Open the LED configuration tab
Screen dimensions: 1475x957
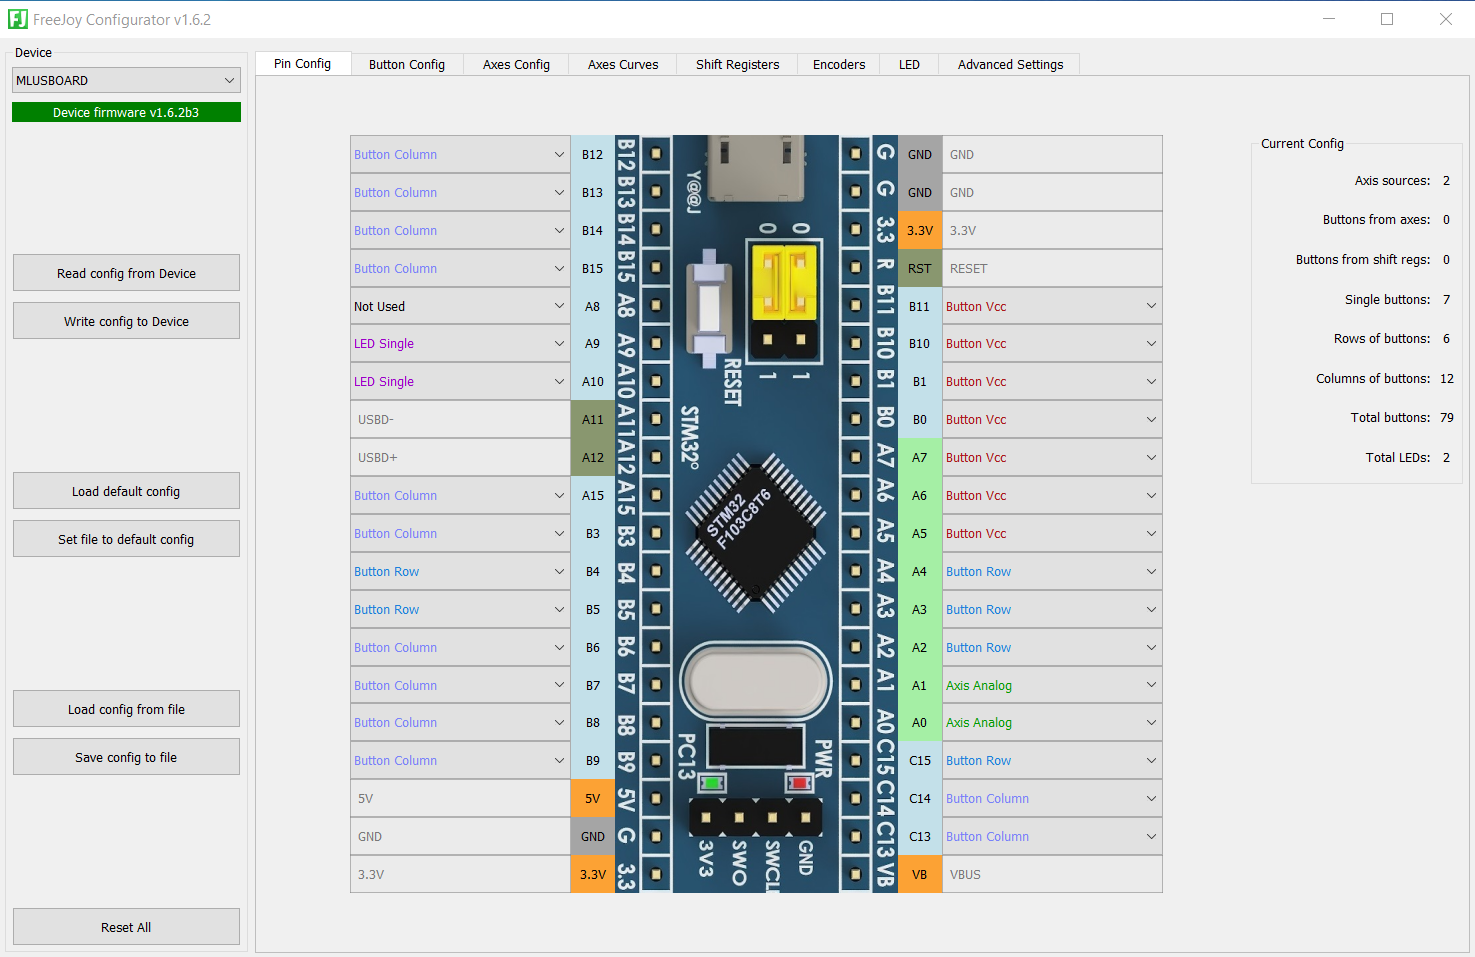point(909,64)
